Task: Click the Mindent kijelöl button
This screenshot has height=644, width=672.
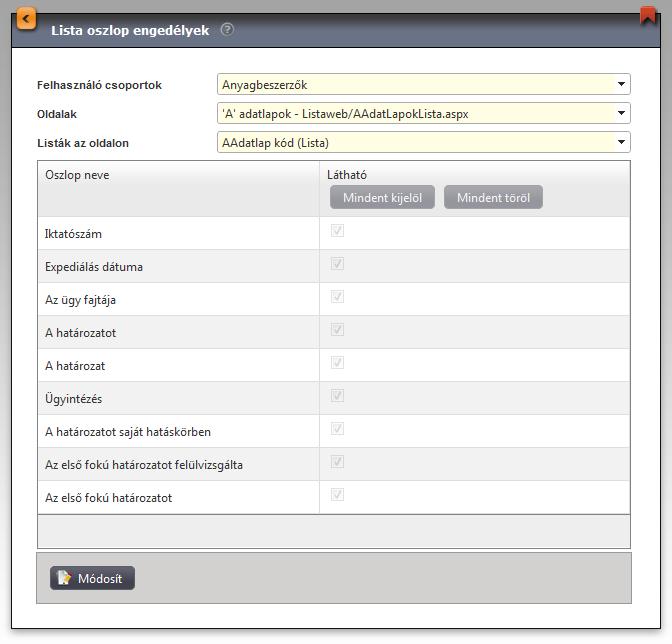Action: click(x=382, y=198)
